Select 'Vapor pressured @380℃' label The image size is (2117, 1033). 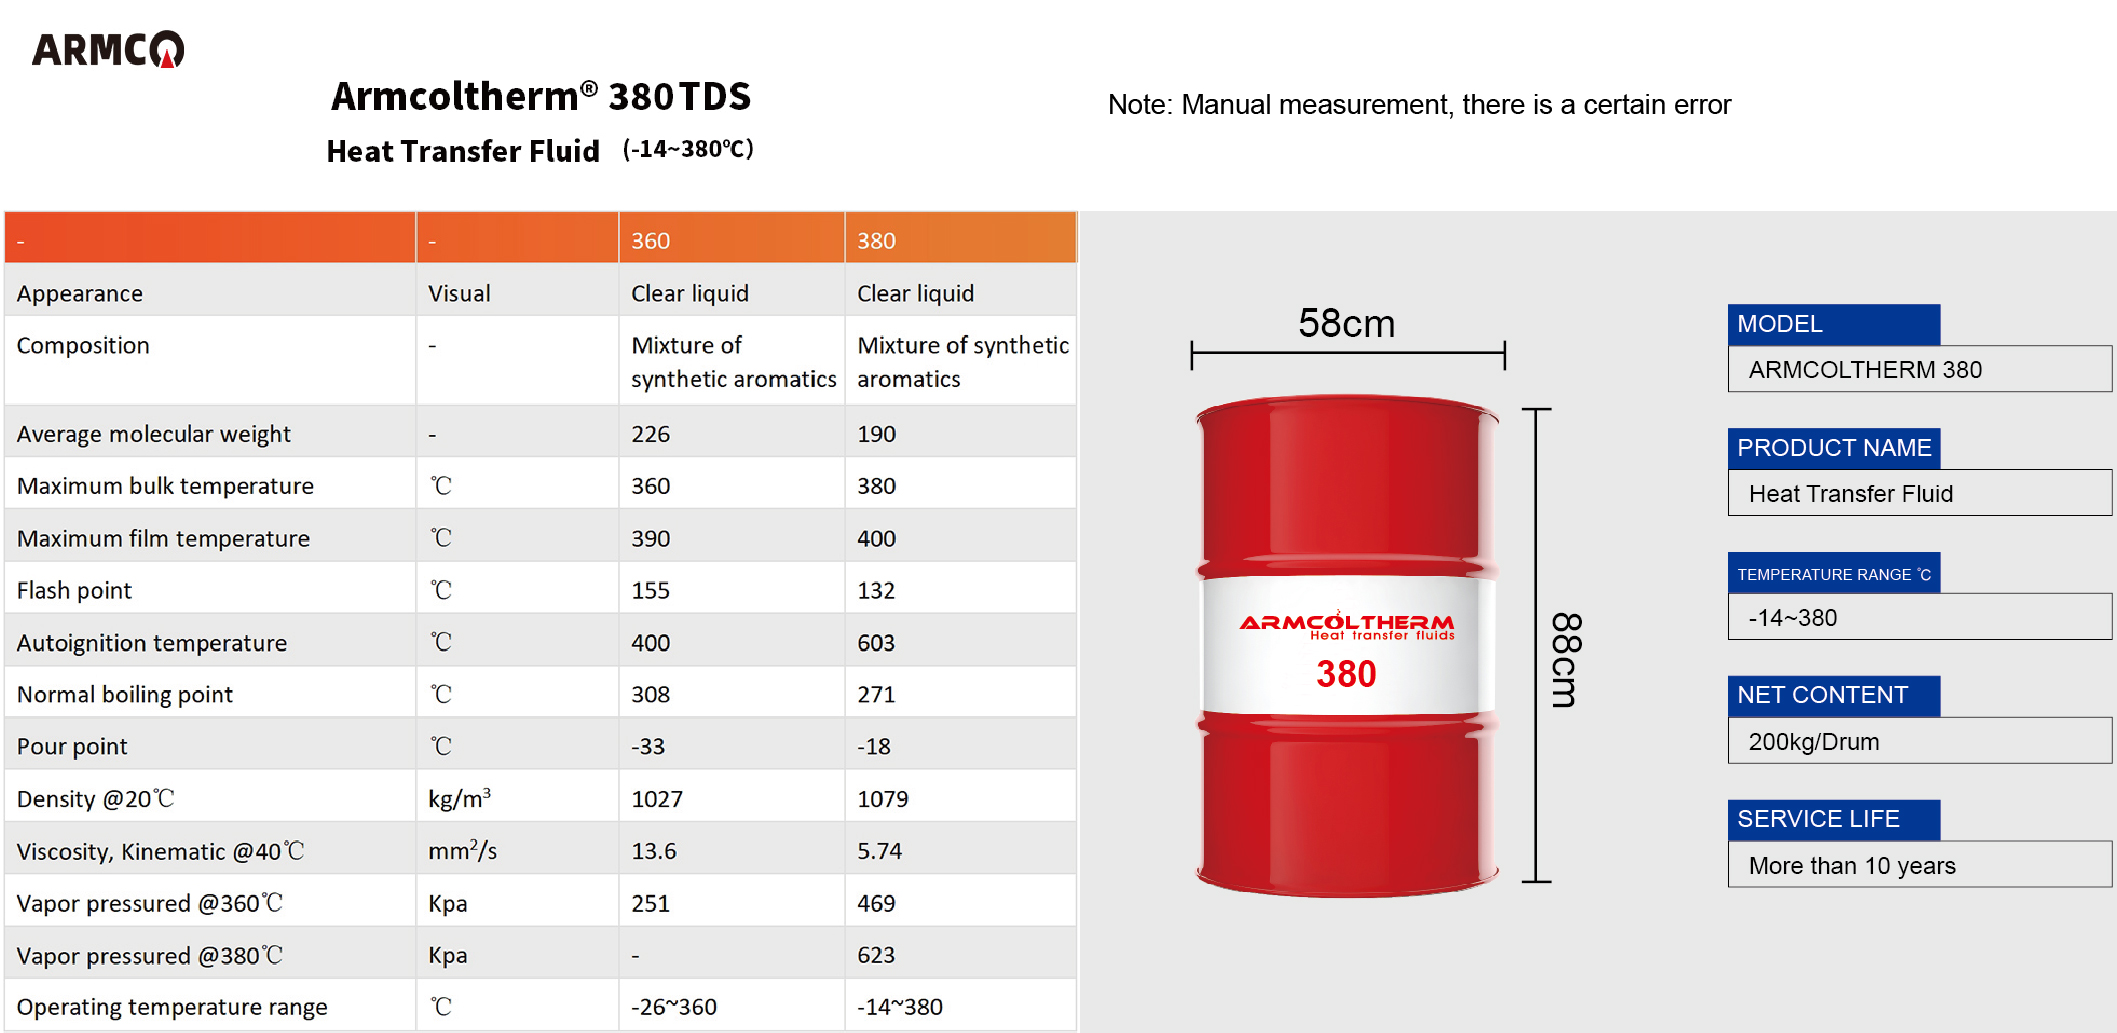pos(150,955)
